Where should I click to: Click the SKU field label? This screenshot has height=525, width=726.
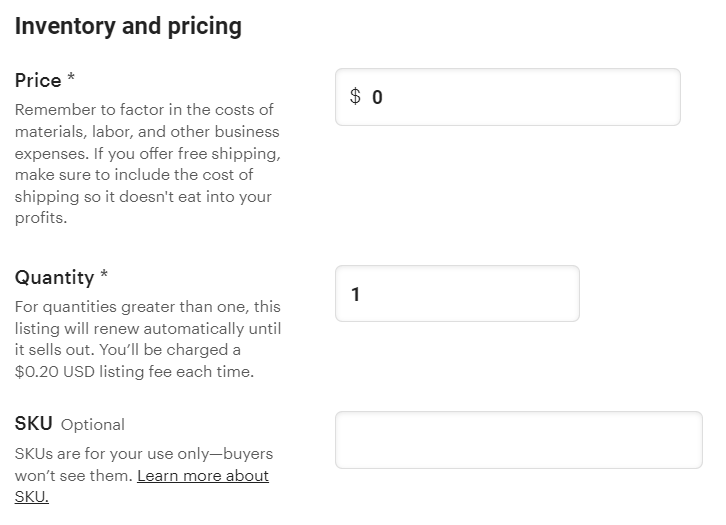33,423
